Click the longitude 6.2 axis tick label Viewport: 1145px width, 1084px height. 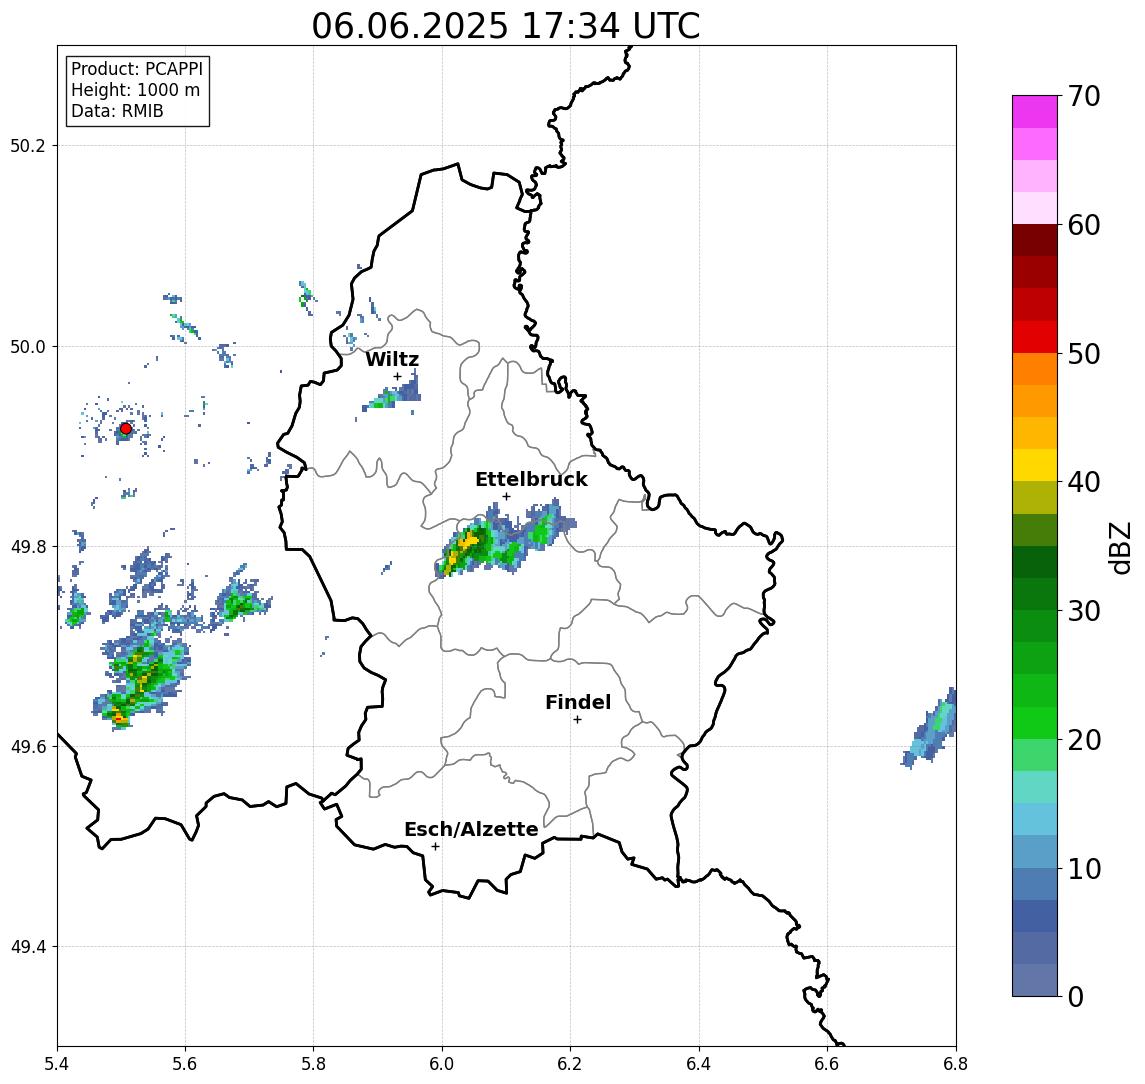[x=570, y=1064]
